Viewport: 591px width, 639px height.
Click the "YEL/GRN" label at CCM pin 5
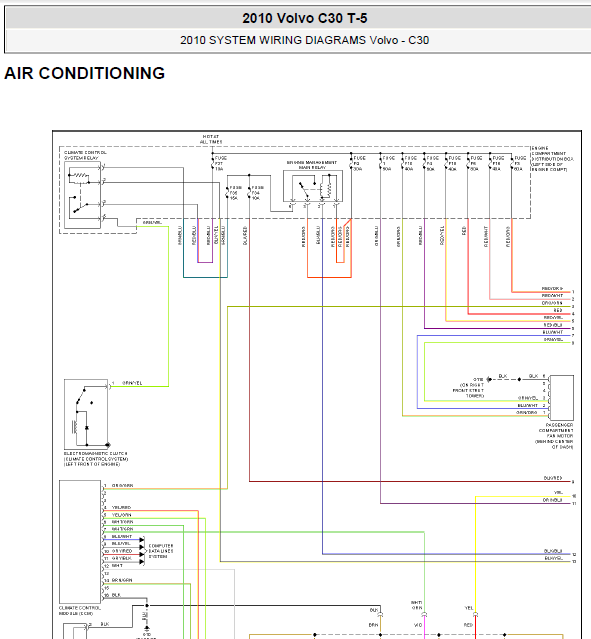tap(121, 515)
